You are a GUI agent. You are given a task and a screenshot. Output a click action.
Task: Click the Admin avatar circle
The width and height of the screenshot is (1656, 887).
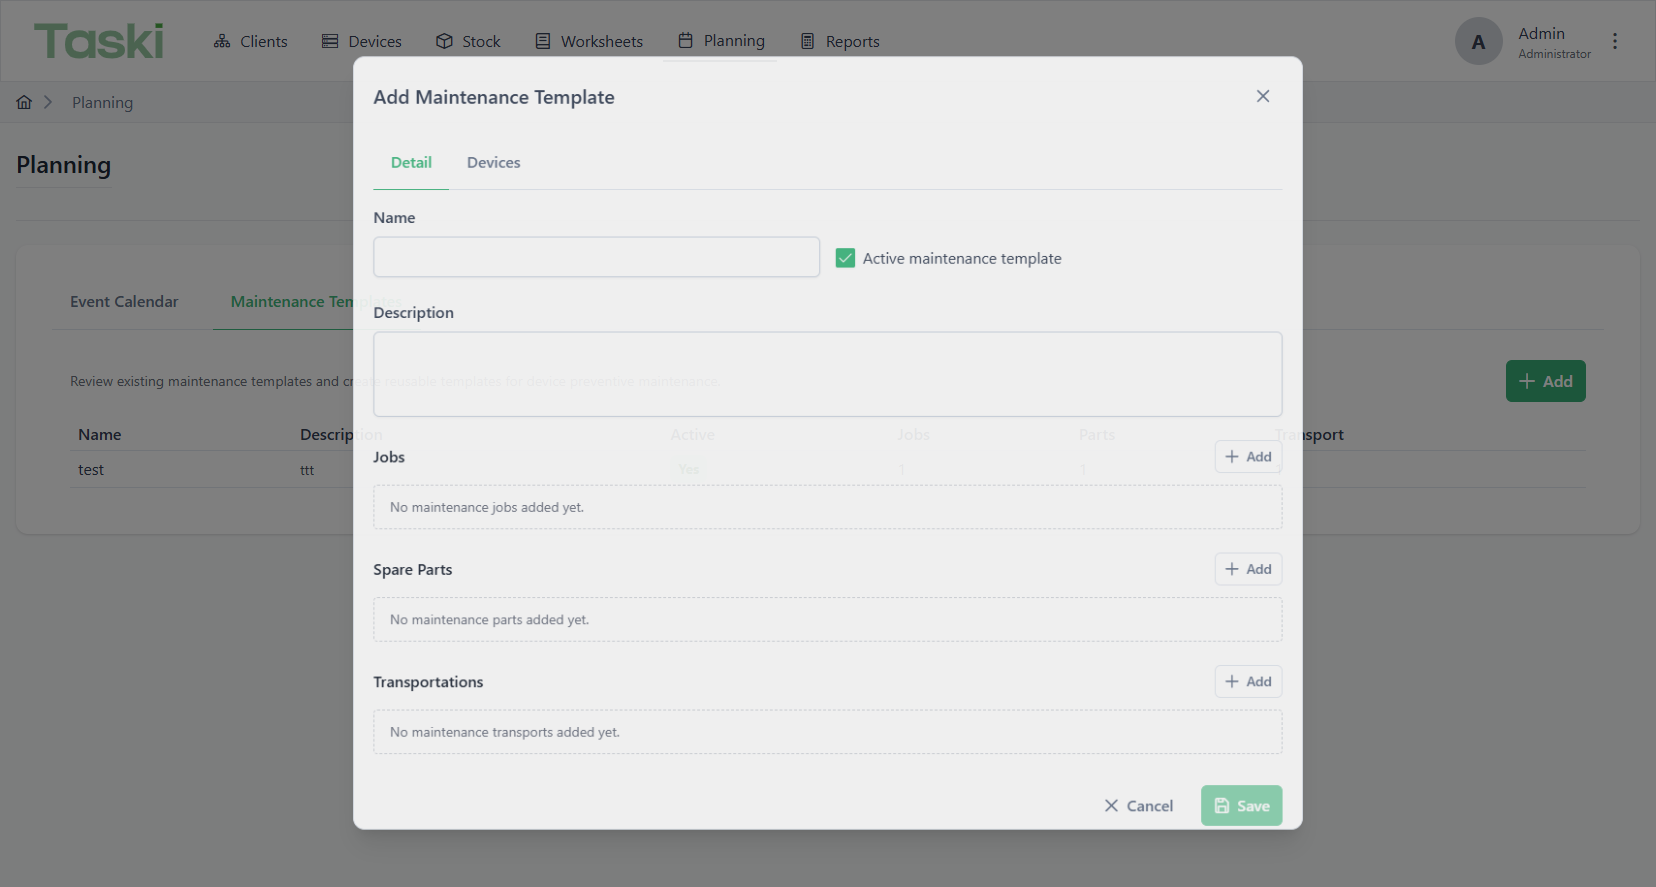pyautogui.click(x=1478, y=41)
